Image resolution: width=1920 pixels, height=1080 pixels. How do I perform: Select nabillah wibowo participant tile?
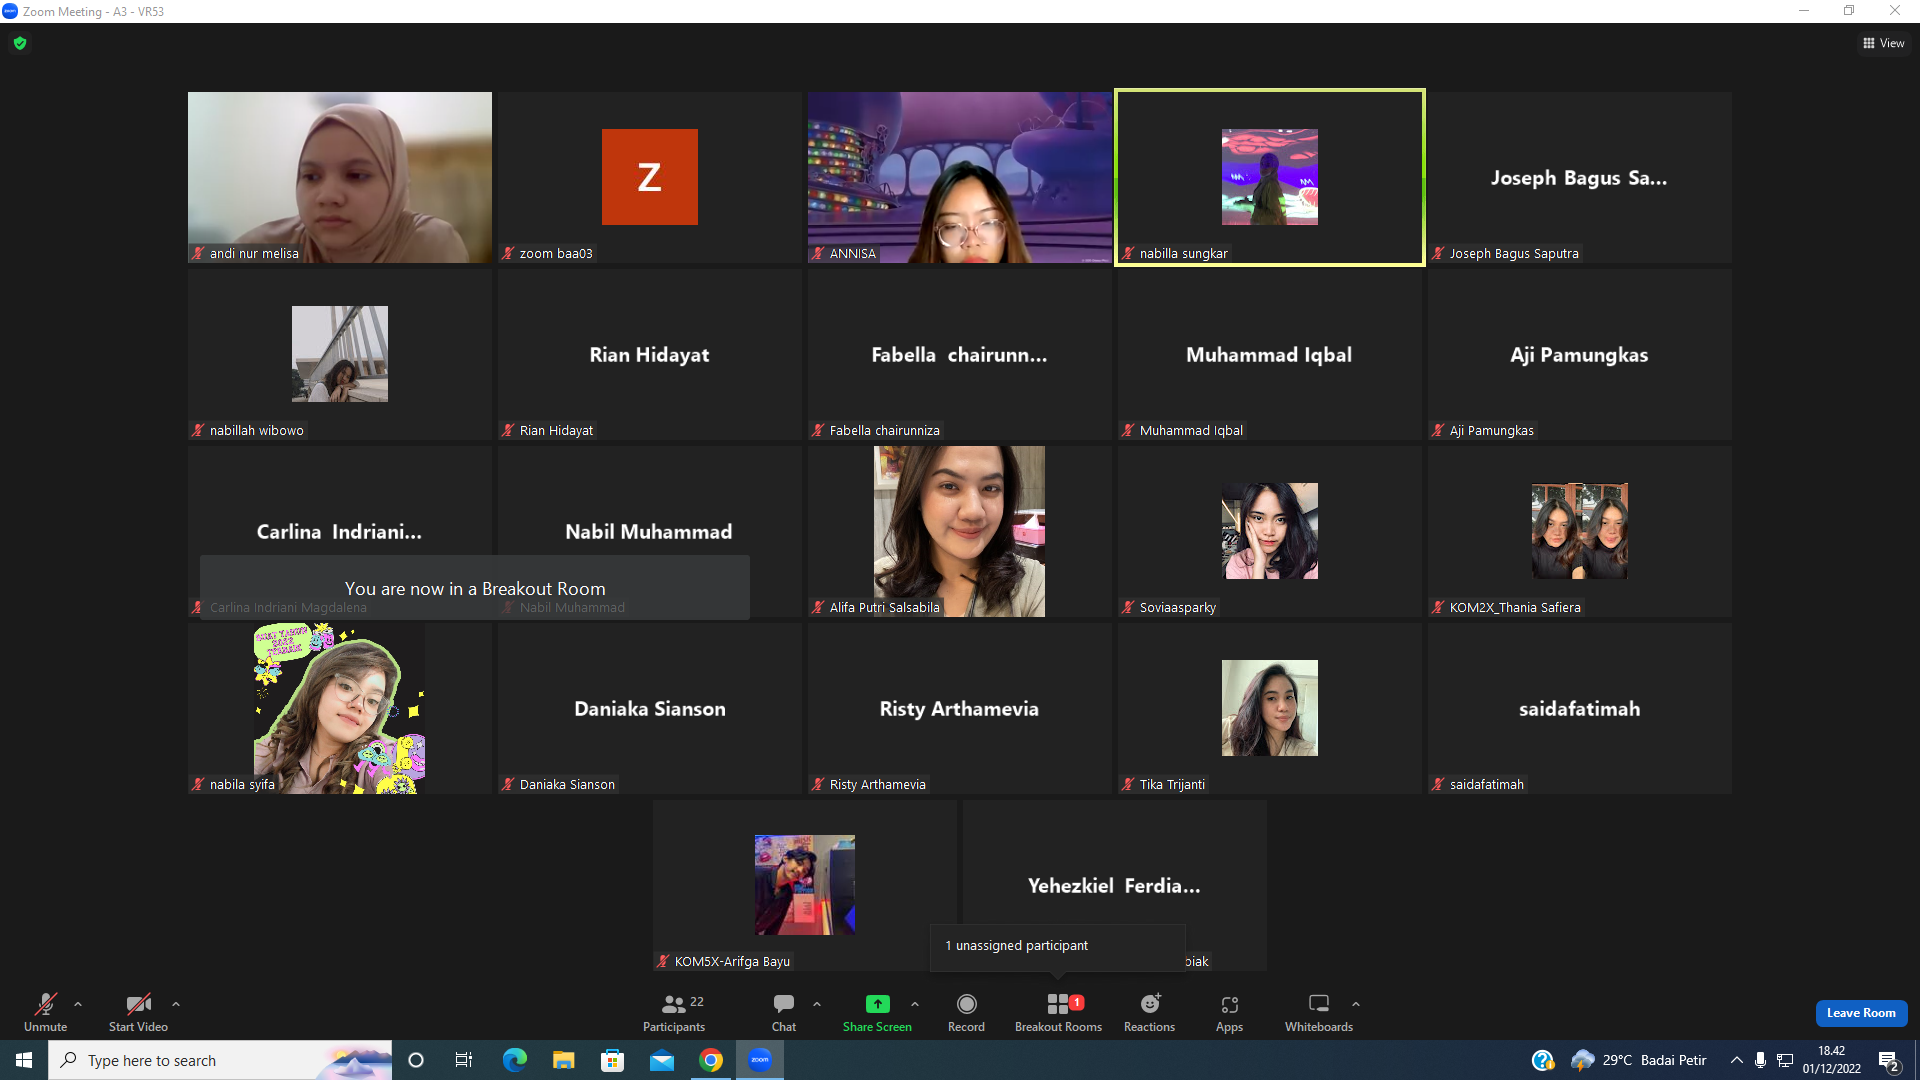(340, 354)
